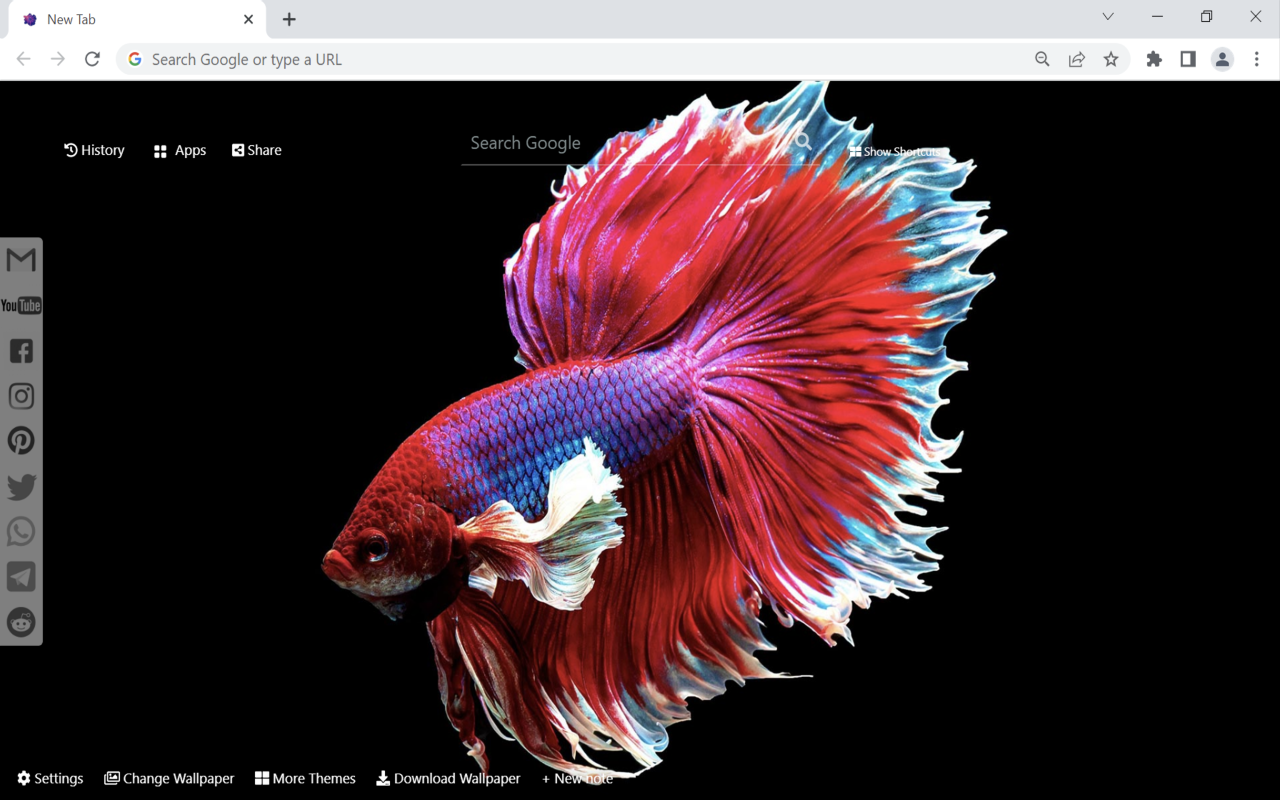
Task: Go forward using the browser forward arrow
Action: (x=58, y=59)
